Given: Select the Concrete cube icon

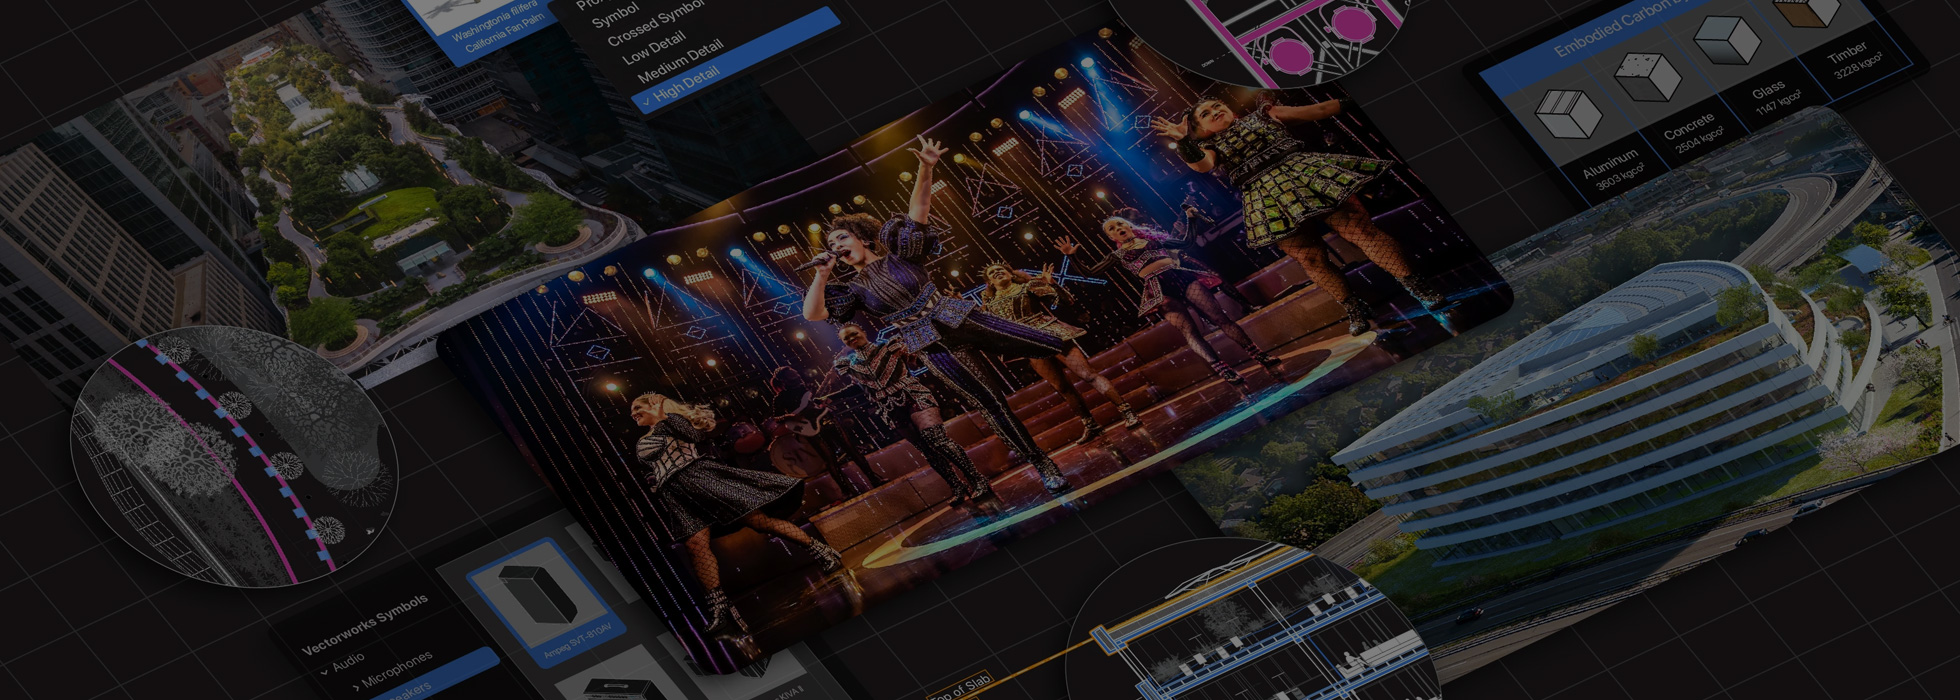Looking at the screenshot, I should pyautogui.click(x=1647, y=75).
